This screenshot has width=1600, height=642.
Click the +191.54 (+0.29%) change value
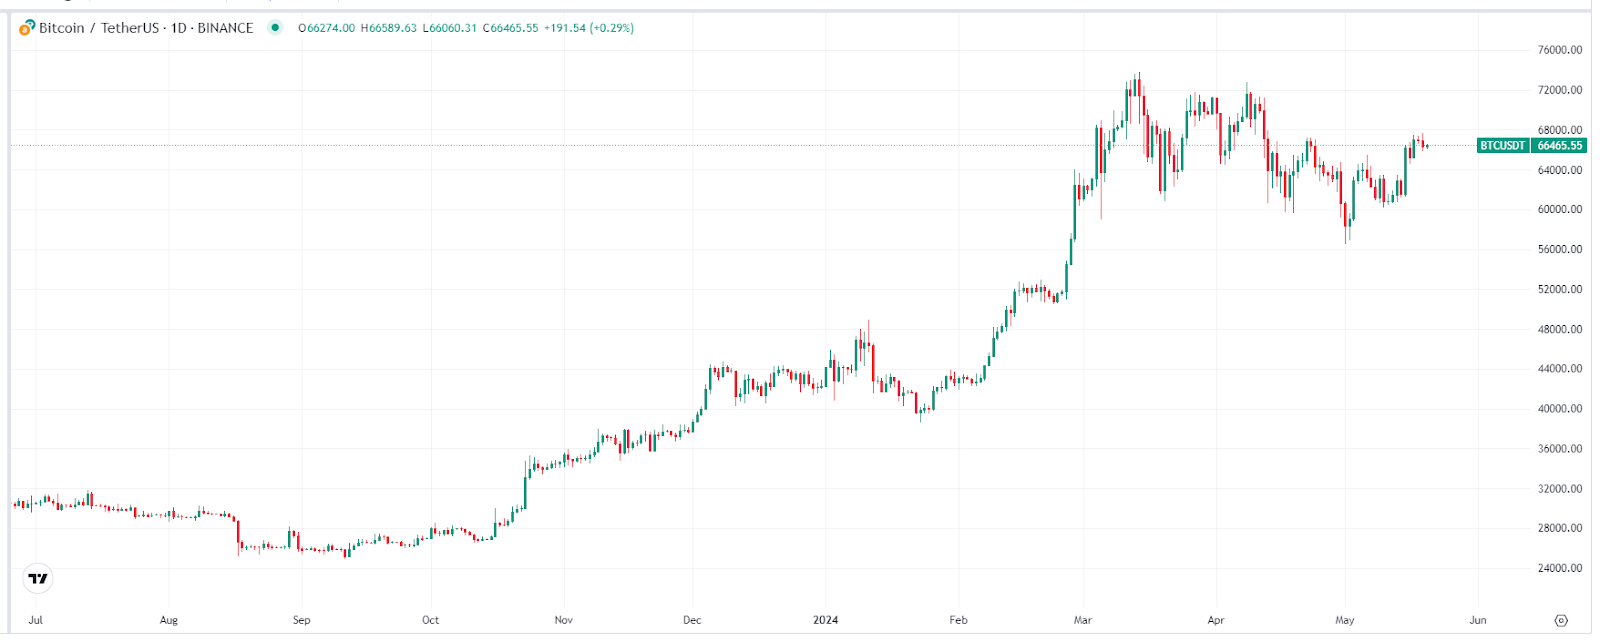[589, 28]
